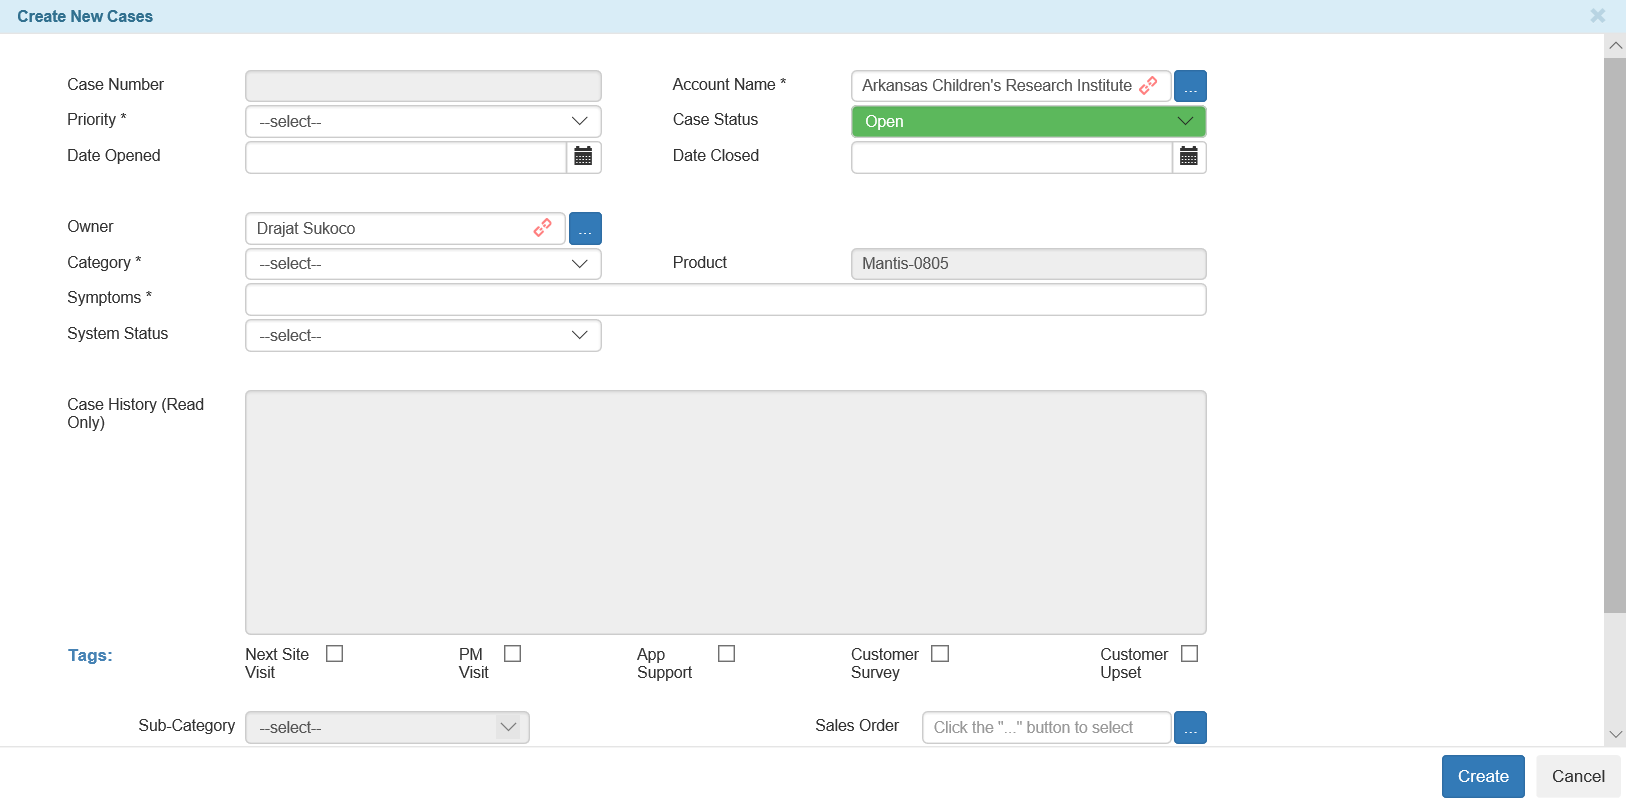The height and width of the screenshot is (800, 1626).
Task: Open the Priority dropdown
Action: [423, 121]
